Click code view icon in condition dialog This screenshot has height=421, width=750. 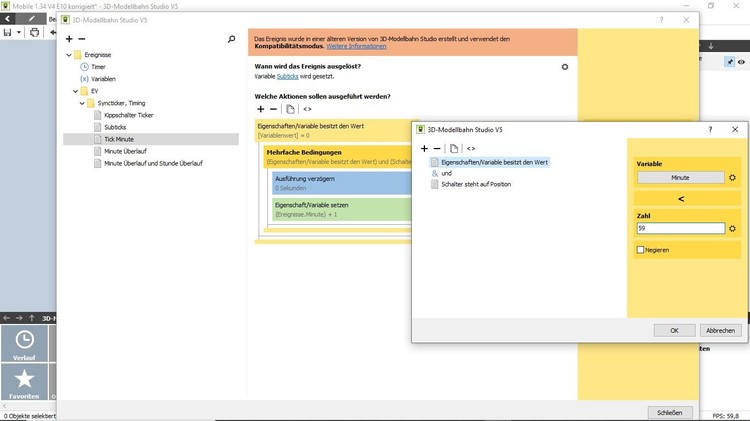click(x=471, y=148)
